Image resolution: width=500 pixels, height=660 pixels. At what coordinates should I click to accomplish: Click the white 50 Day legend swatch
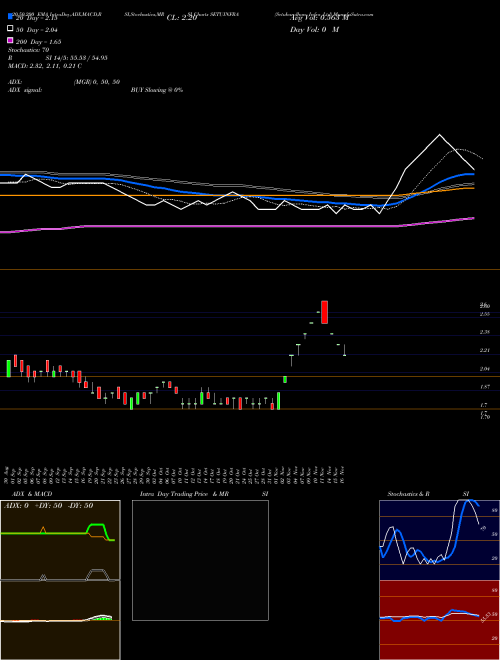click(10, 29)
